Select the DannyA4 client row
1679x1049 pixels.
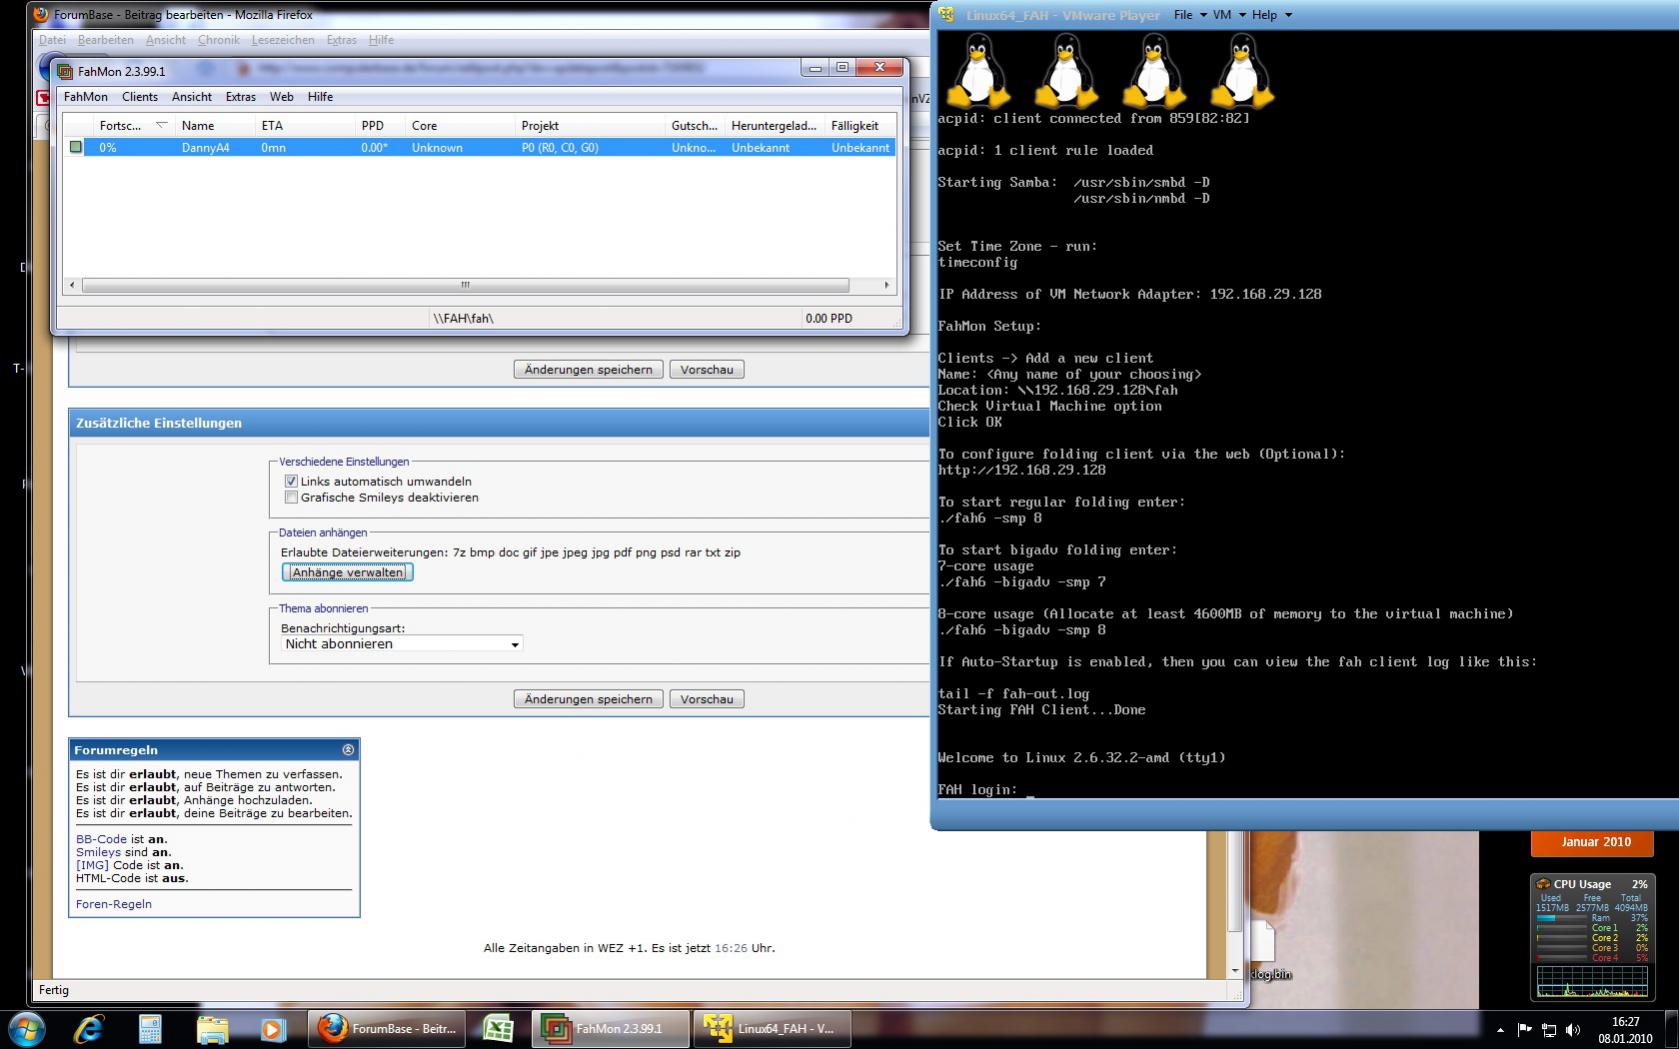click(x=479, y=147)
